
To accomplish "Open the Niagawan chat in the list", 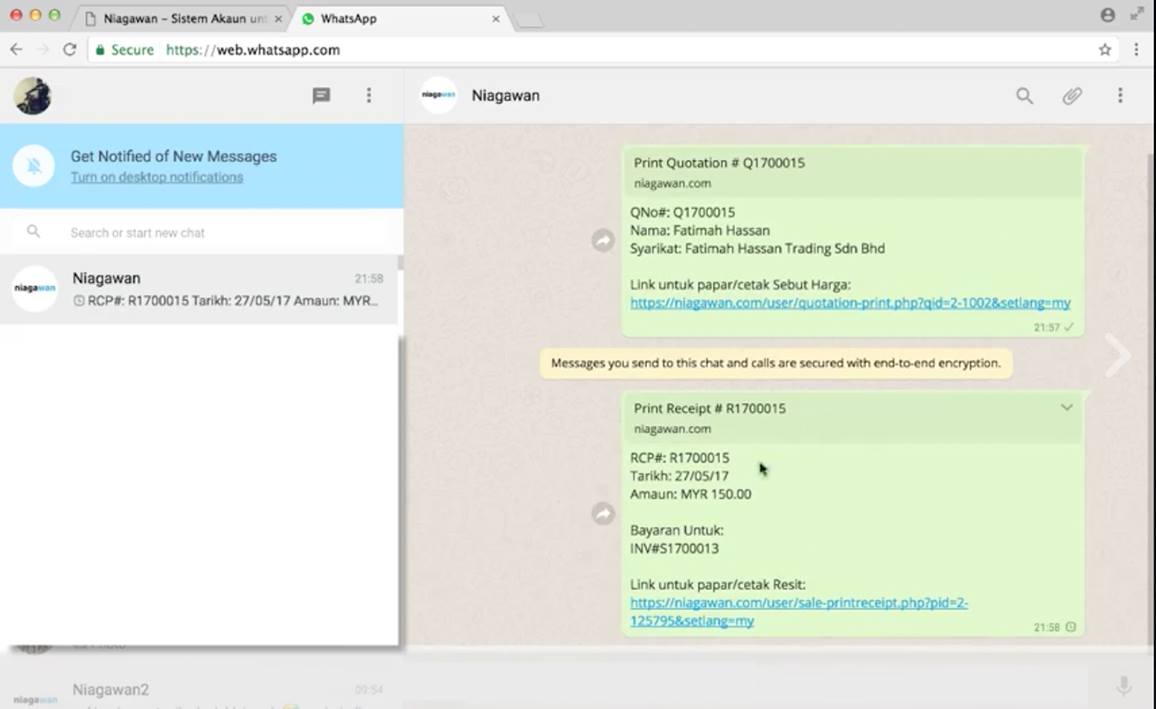I will (199, 289).
